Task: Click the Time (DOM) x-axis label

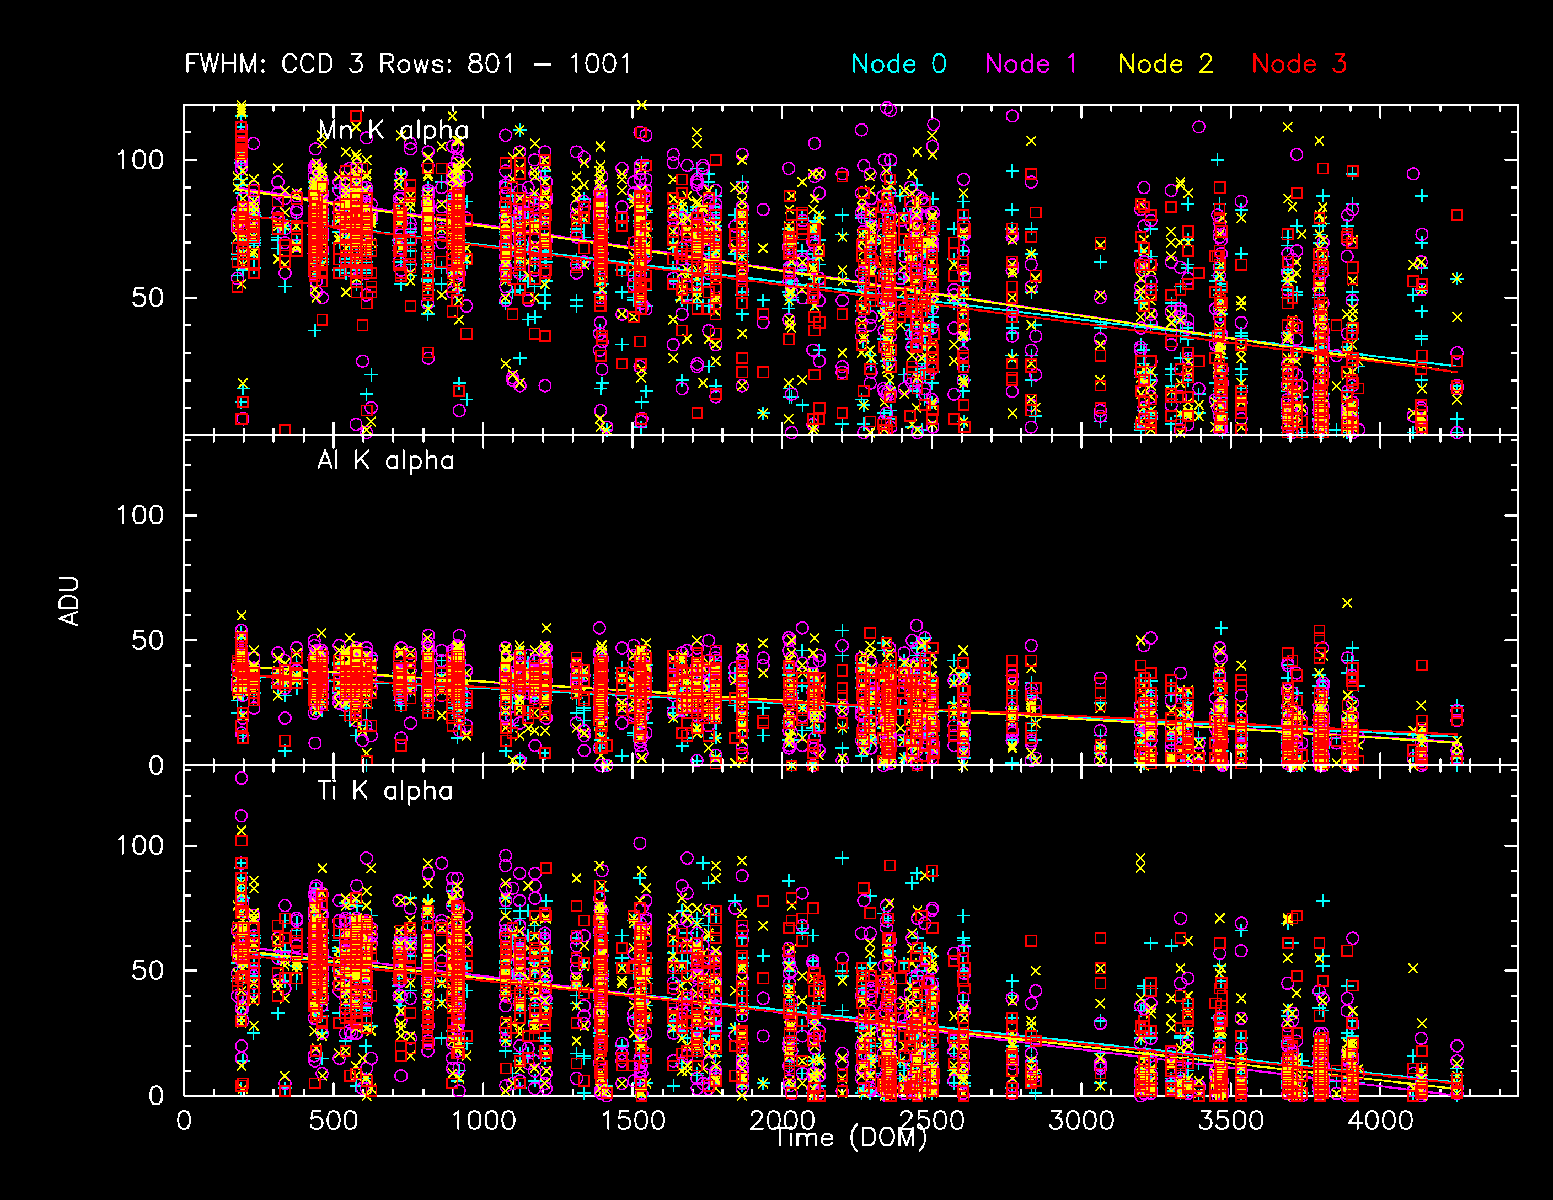Action: pyautogui.click(x=850, y=1138)
